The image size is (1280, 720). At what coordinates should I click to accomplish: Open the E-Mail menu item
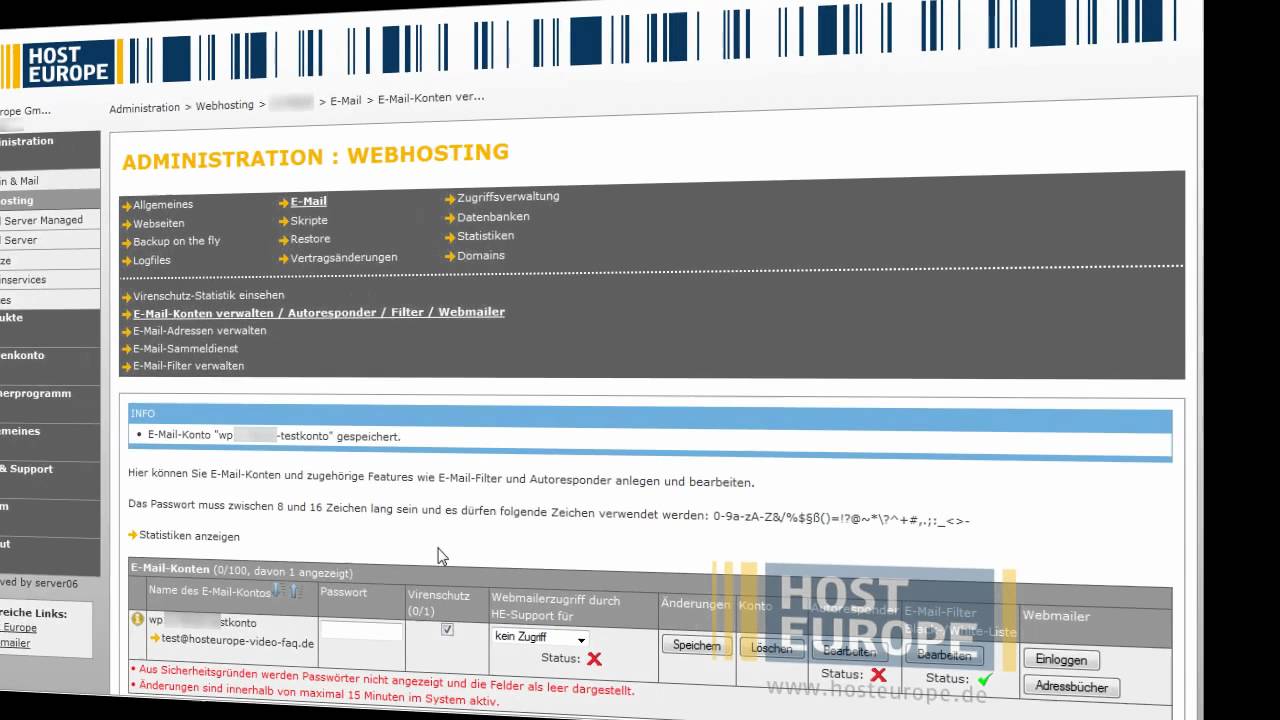[308, 201]
